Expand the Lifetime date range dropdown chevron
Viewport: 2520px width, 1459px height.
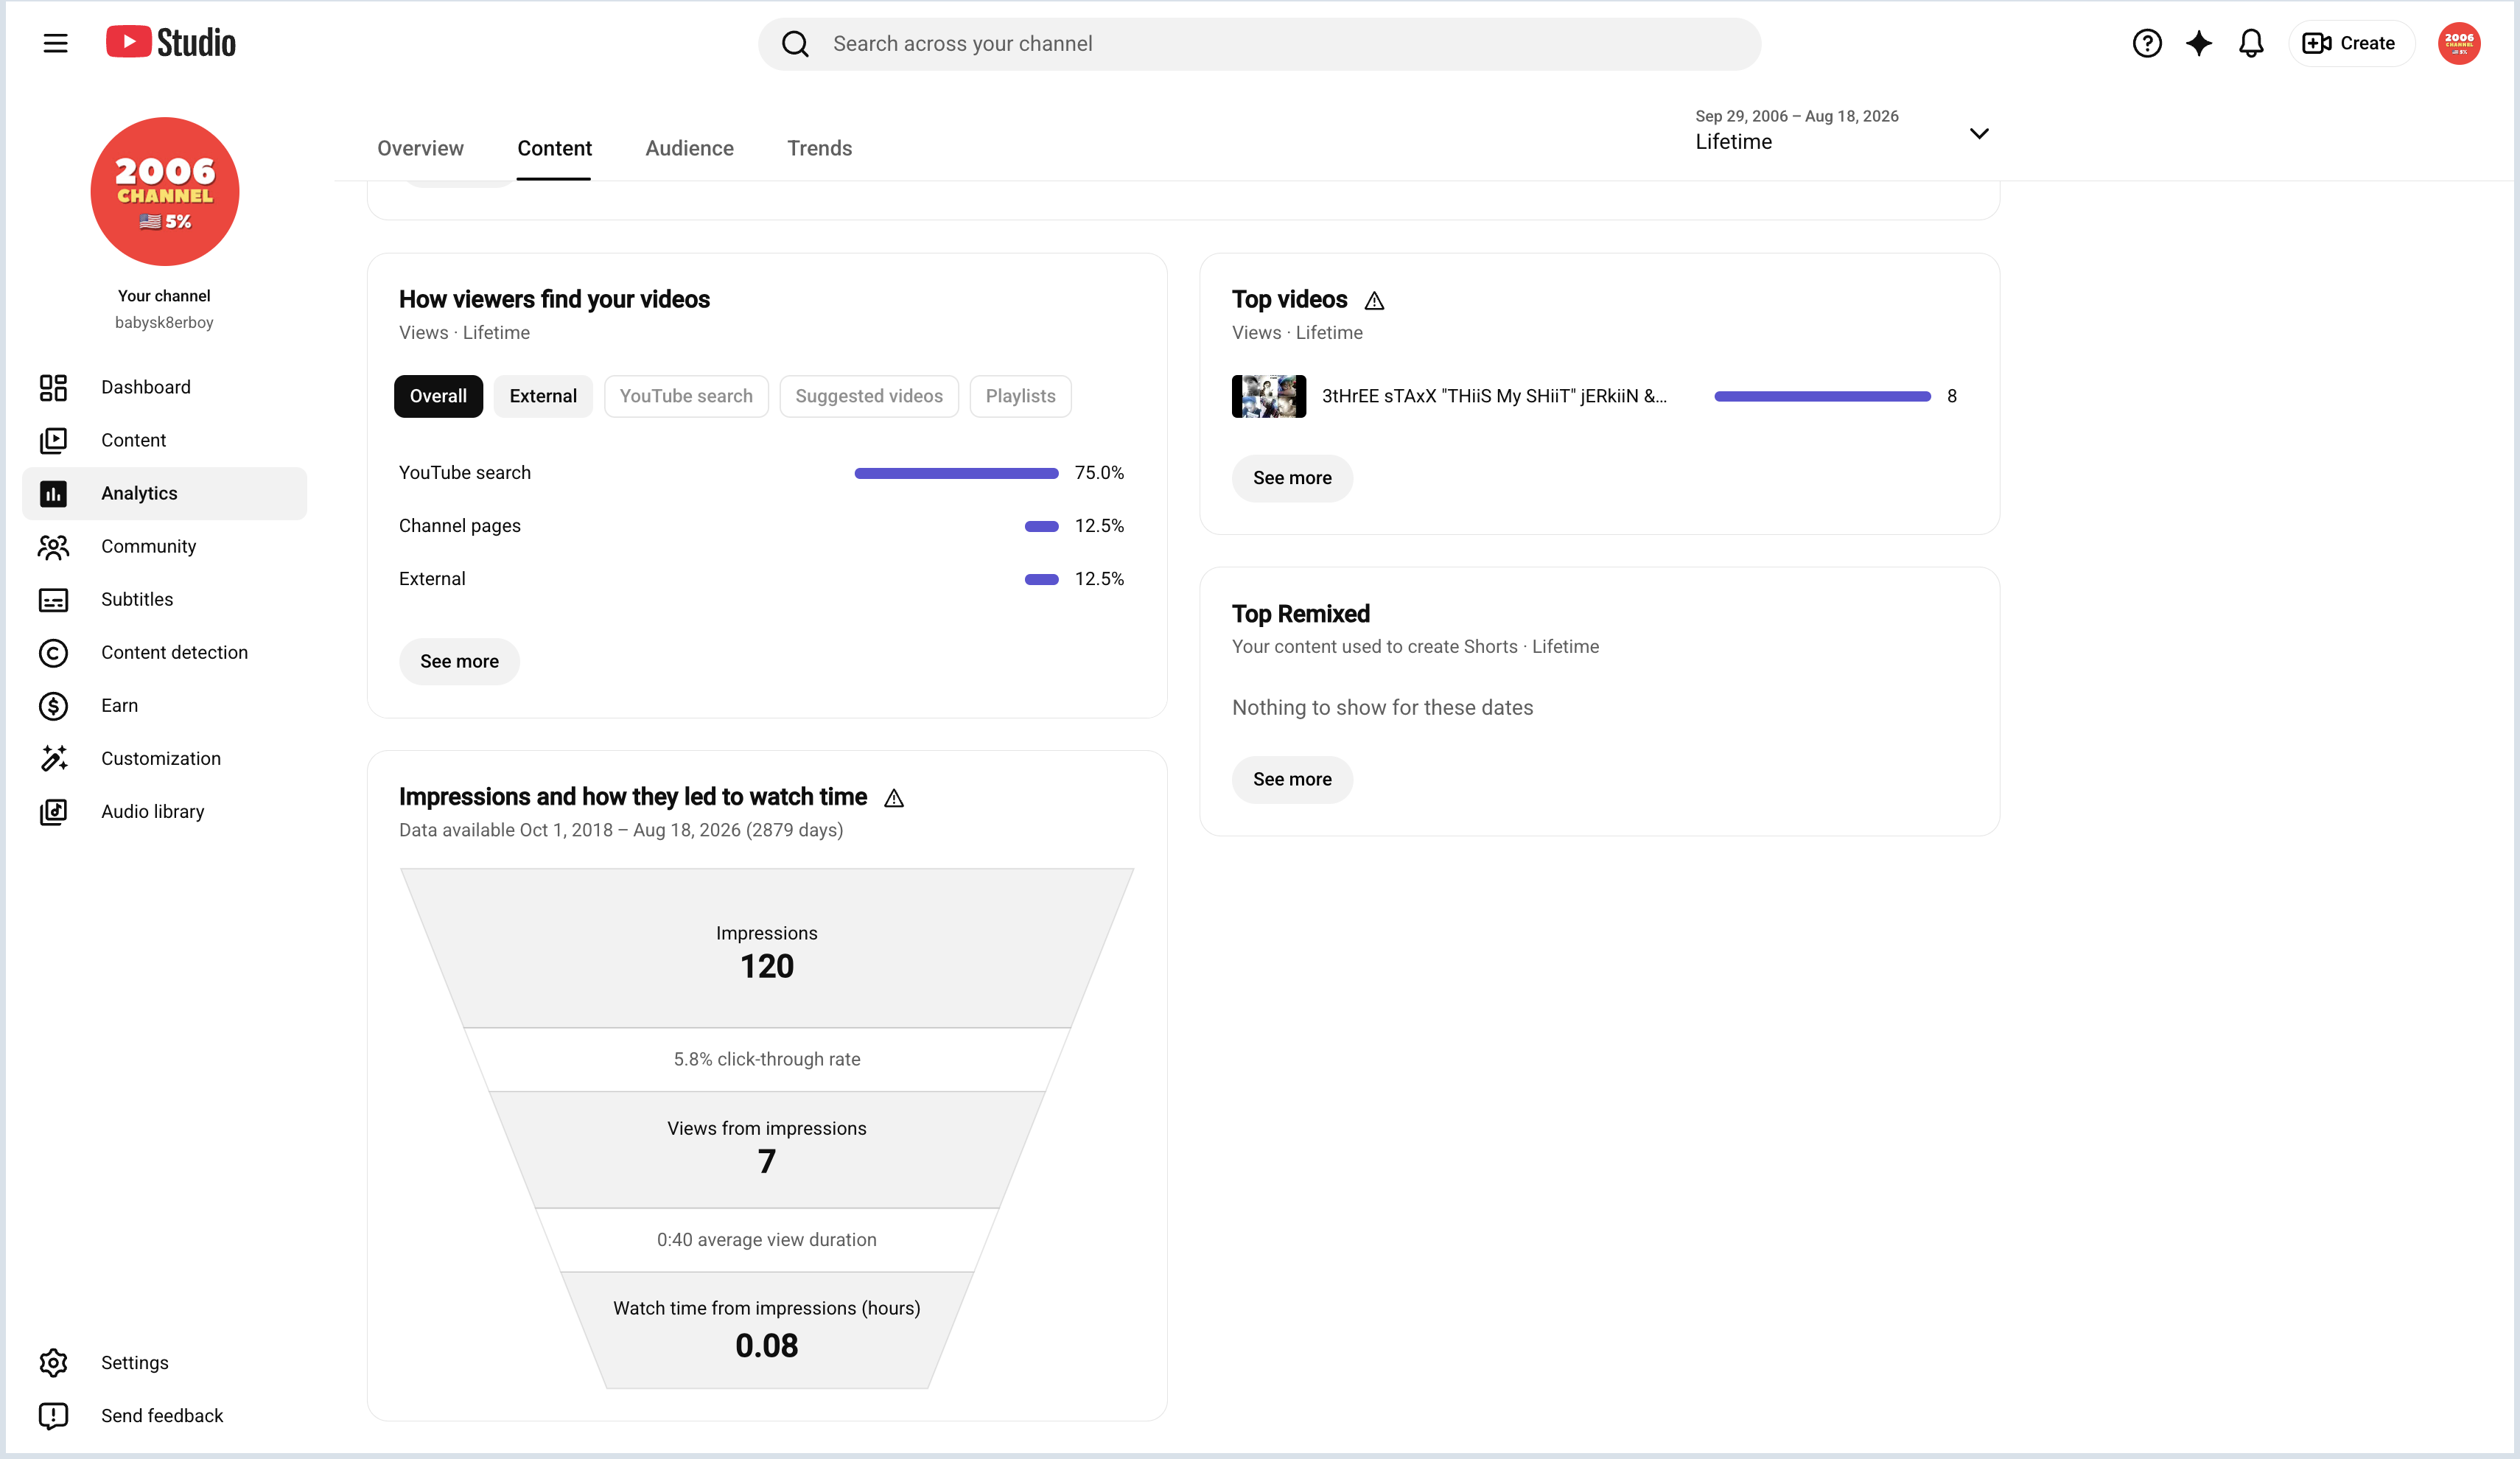[1979, 133]
